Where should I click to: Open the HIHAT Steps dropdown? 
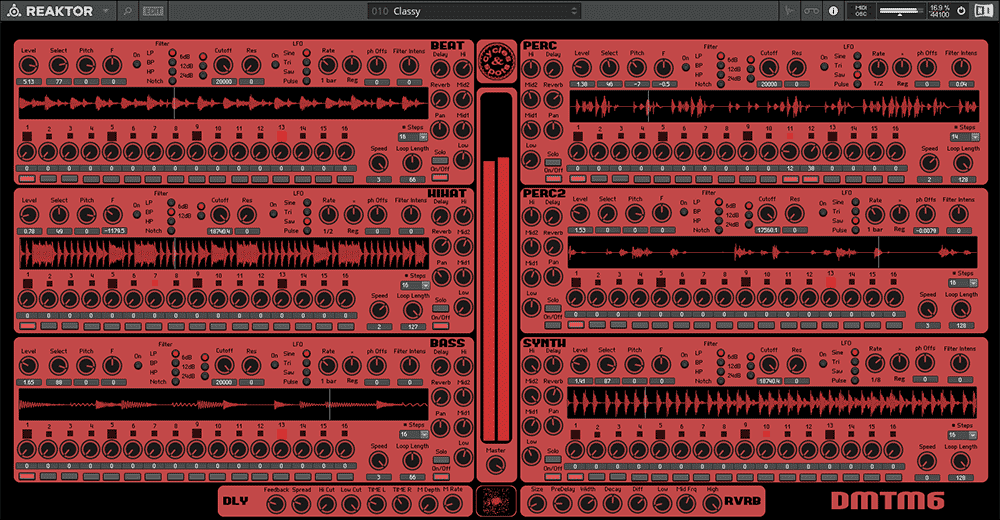point(415,285)
